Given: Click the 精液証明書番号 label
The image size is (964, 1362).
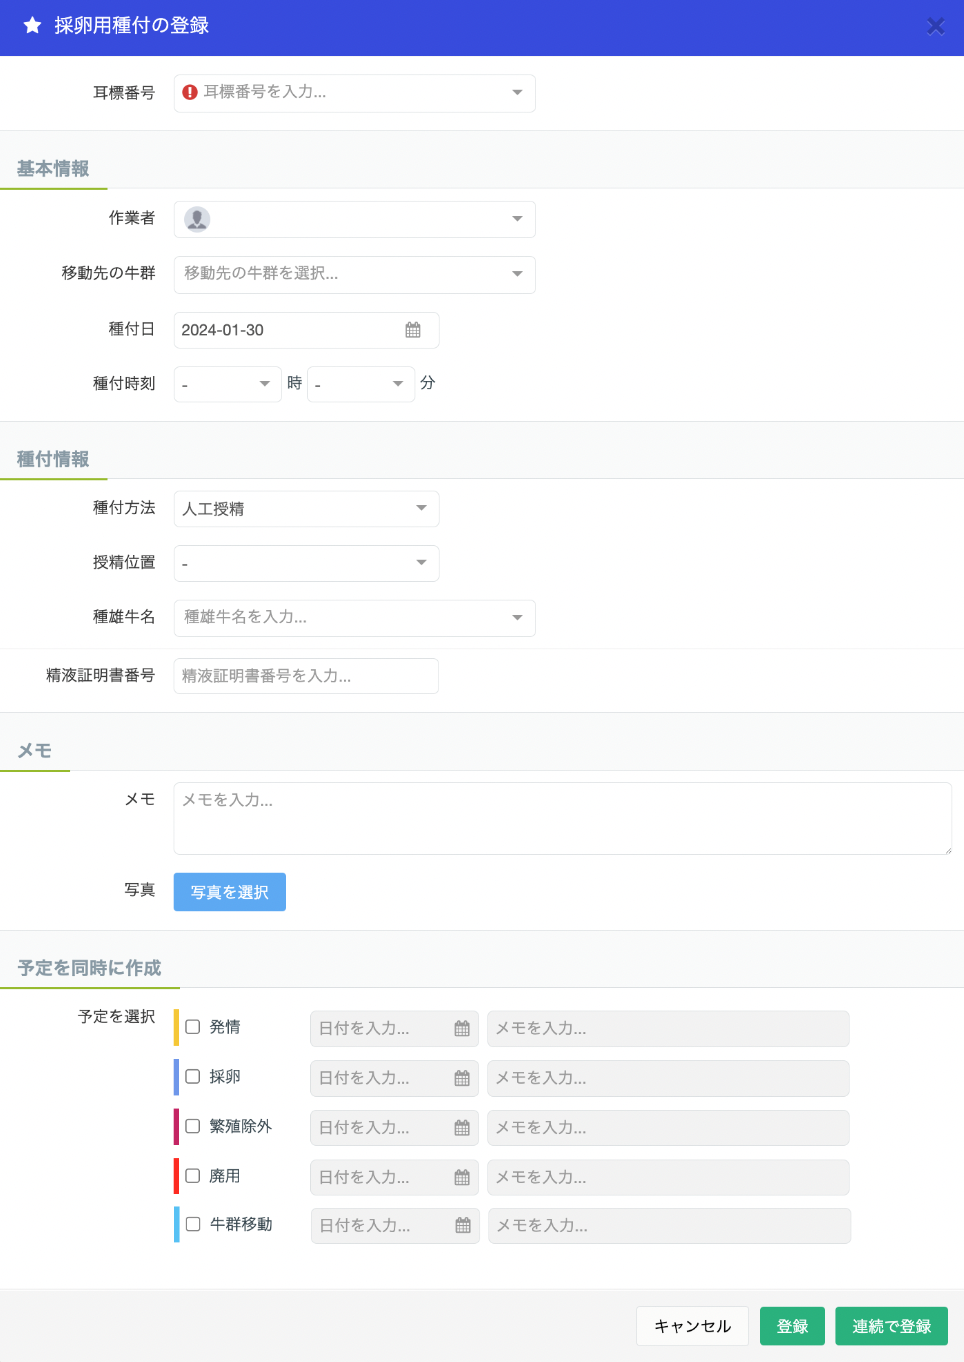Looking at the screenshot, I should (101, 676).
